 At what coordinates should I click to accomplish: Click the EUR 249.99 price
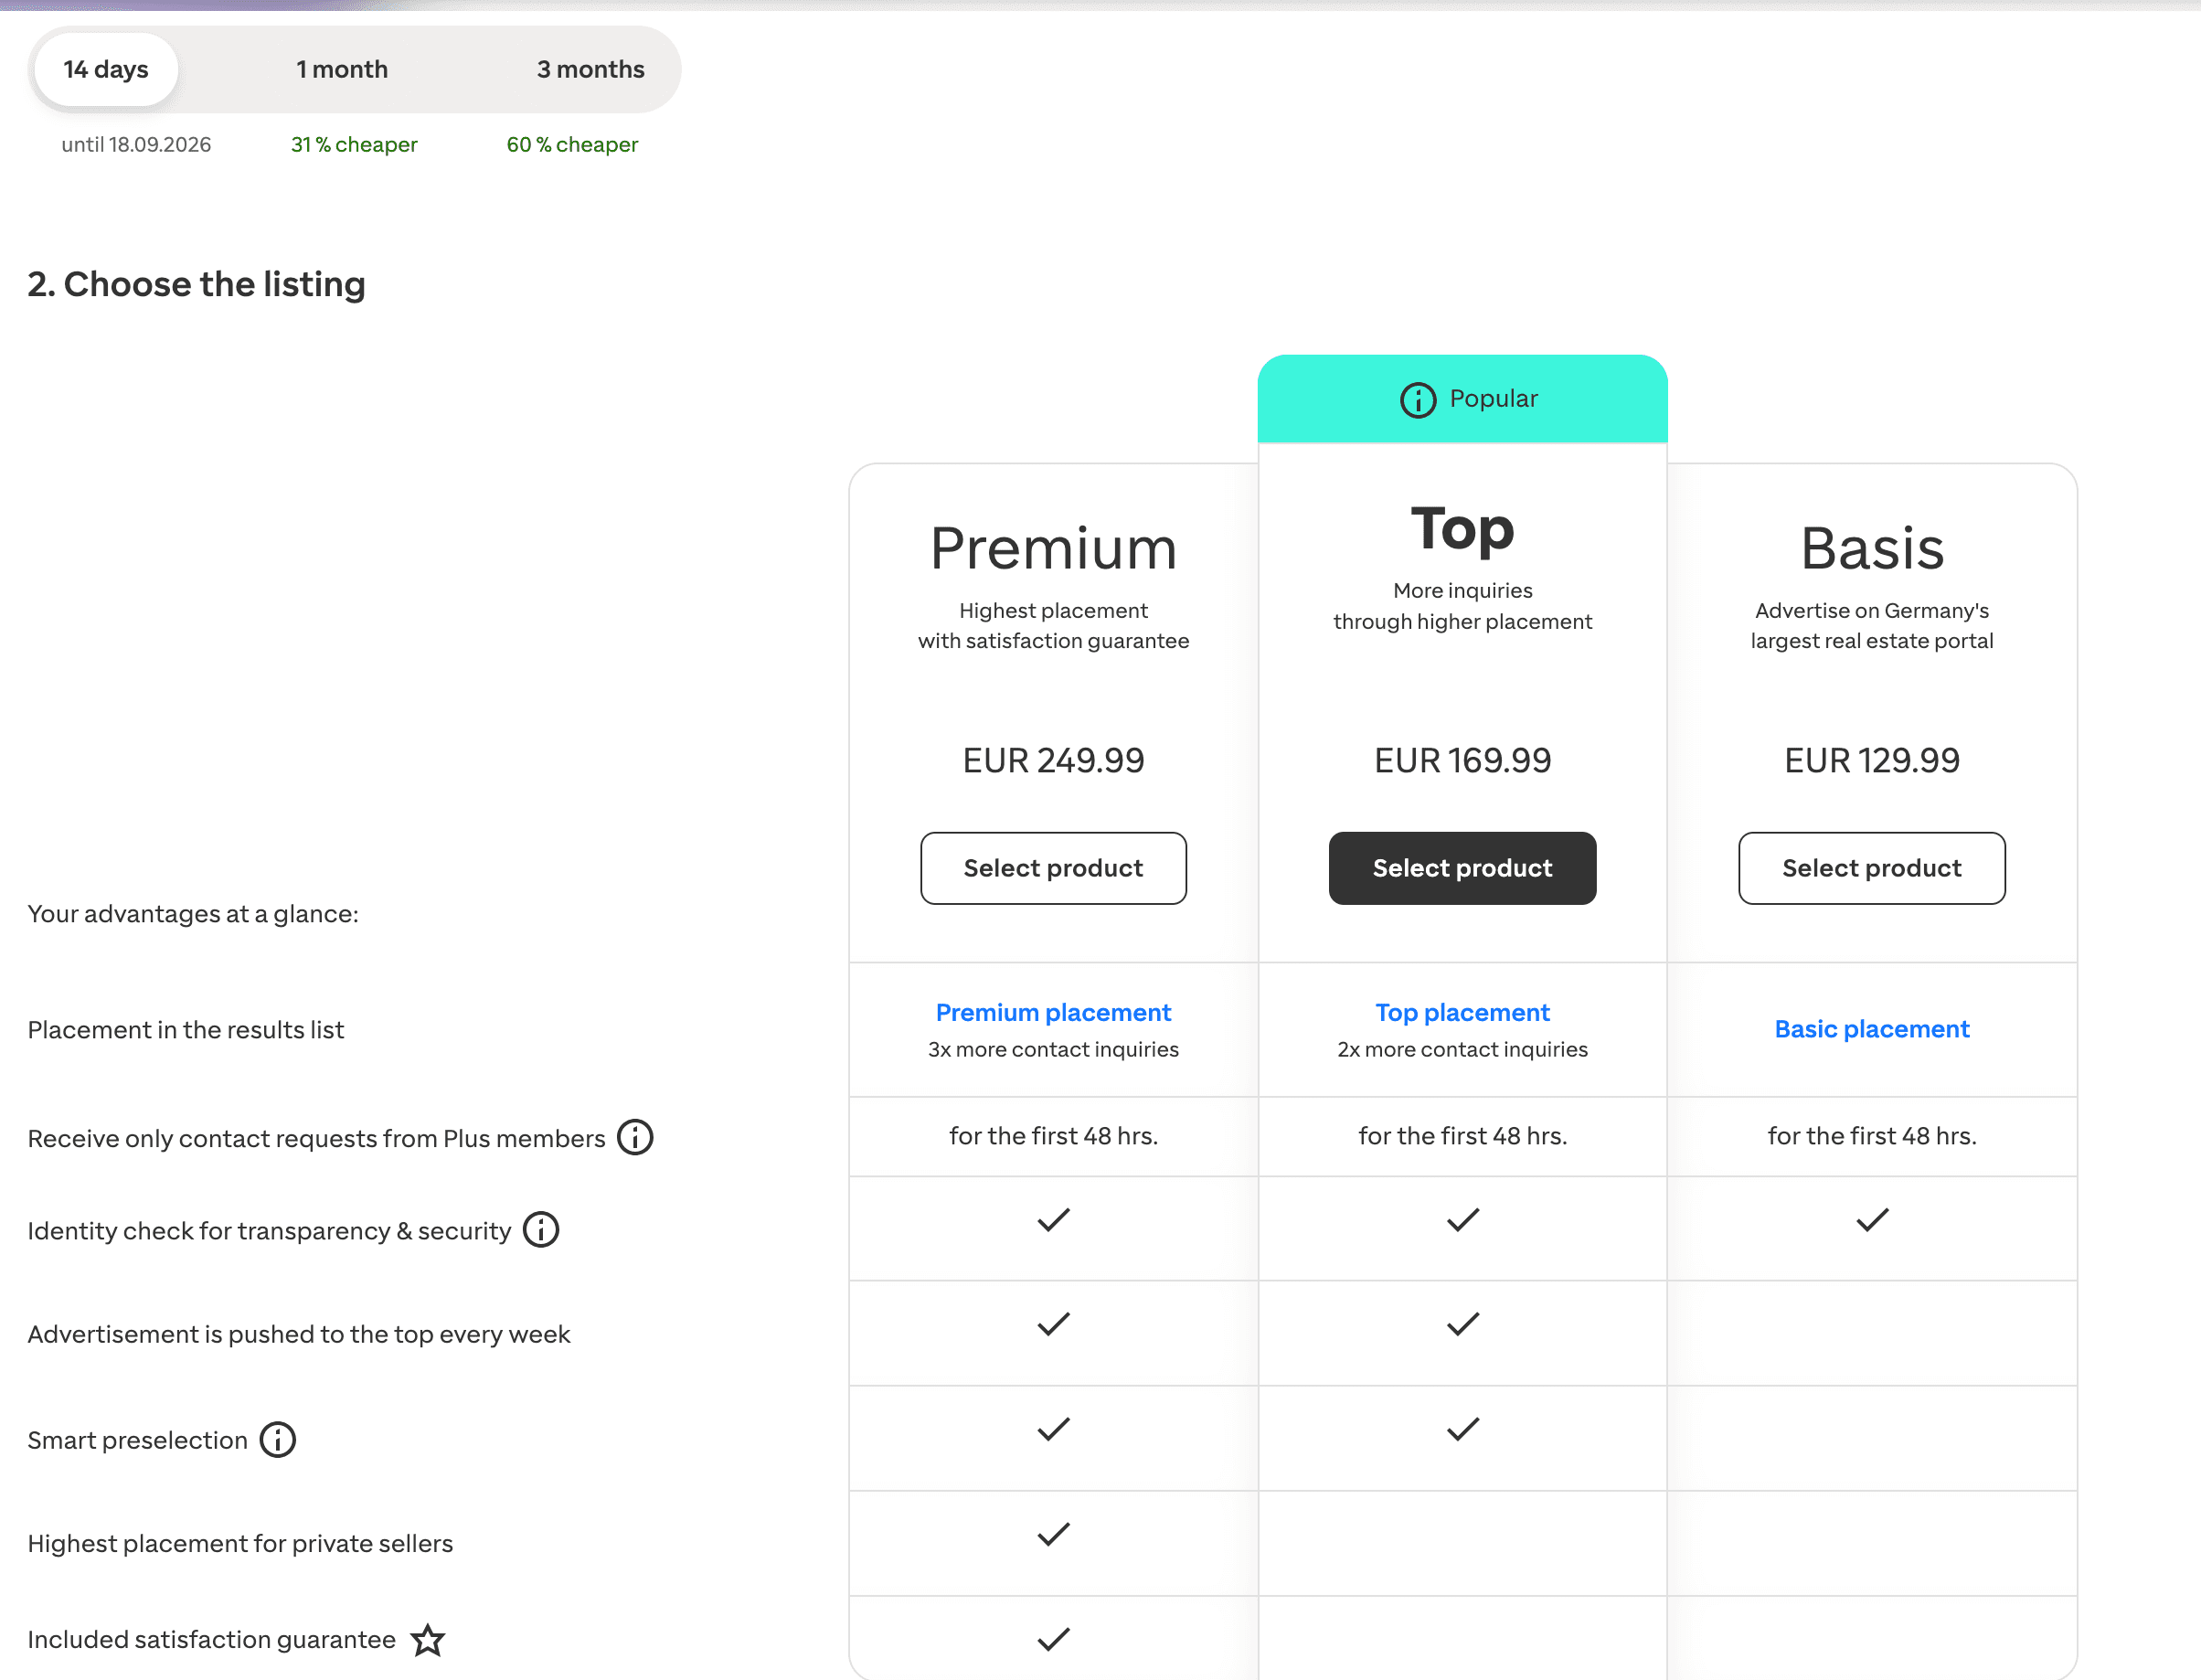click(1053, 760)
